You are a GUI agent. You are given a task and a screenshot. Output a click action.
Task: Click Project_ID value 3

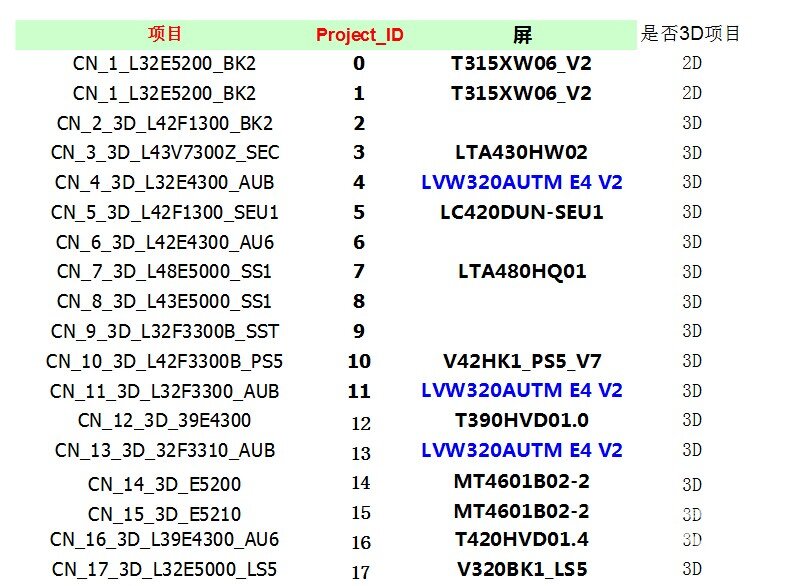[x=359, y=152]
